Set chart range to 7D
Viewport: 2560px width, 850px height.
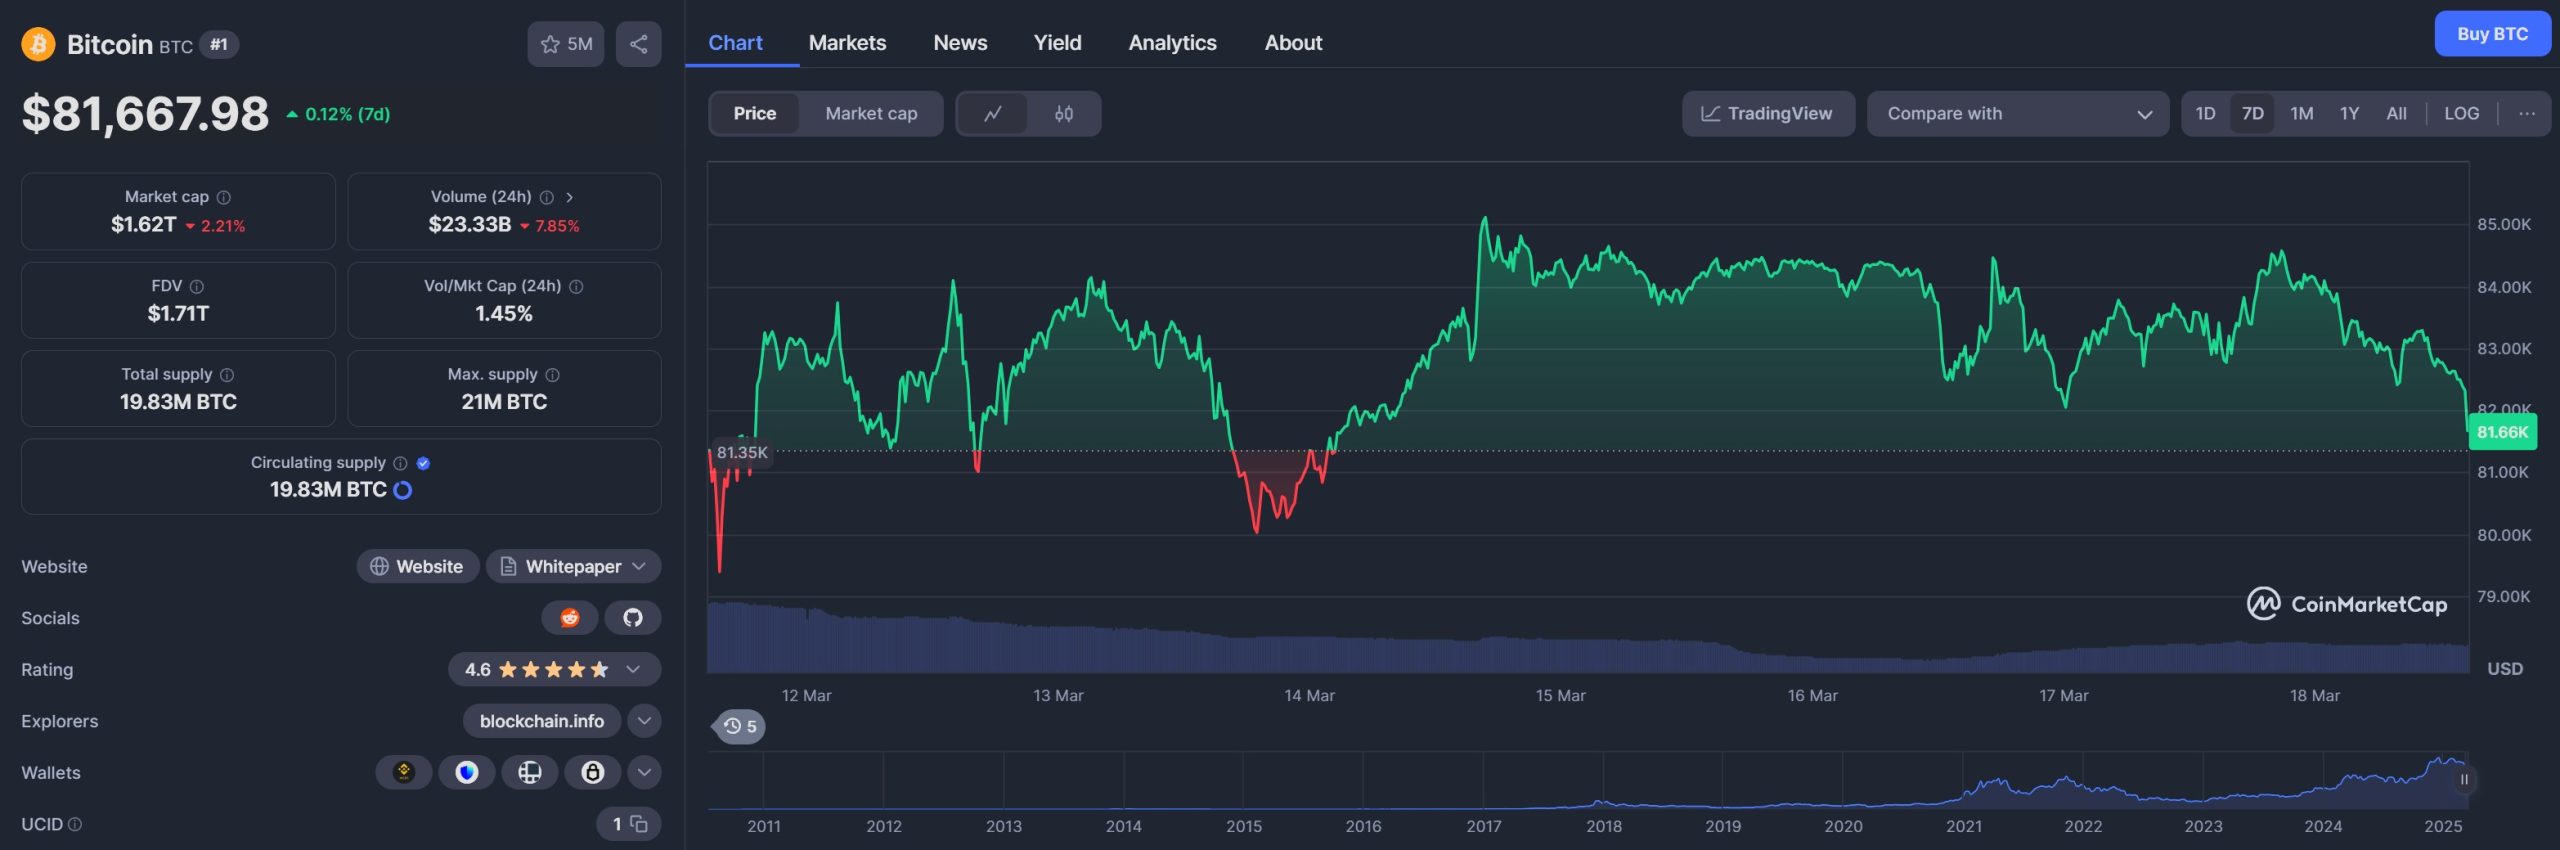[x=2252, y=114]
